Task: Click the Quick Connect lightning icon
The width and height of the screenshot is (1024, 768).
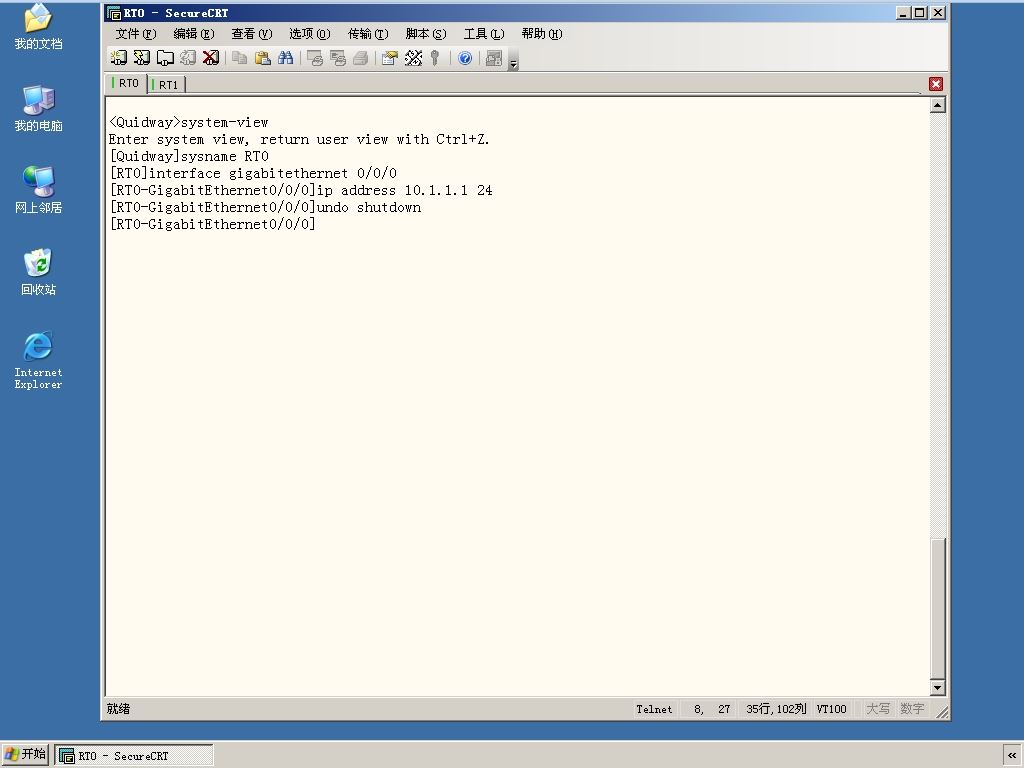Action: click(142, 58)
